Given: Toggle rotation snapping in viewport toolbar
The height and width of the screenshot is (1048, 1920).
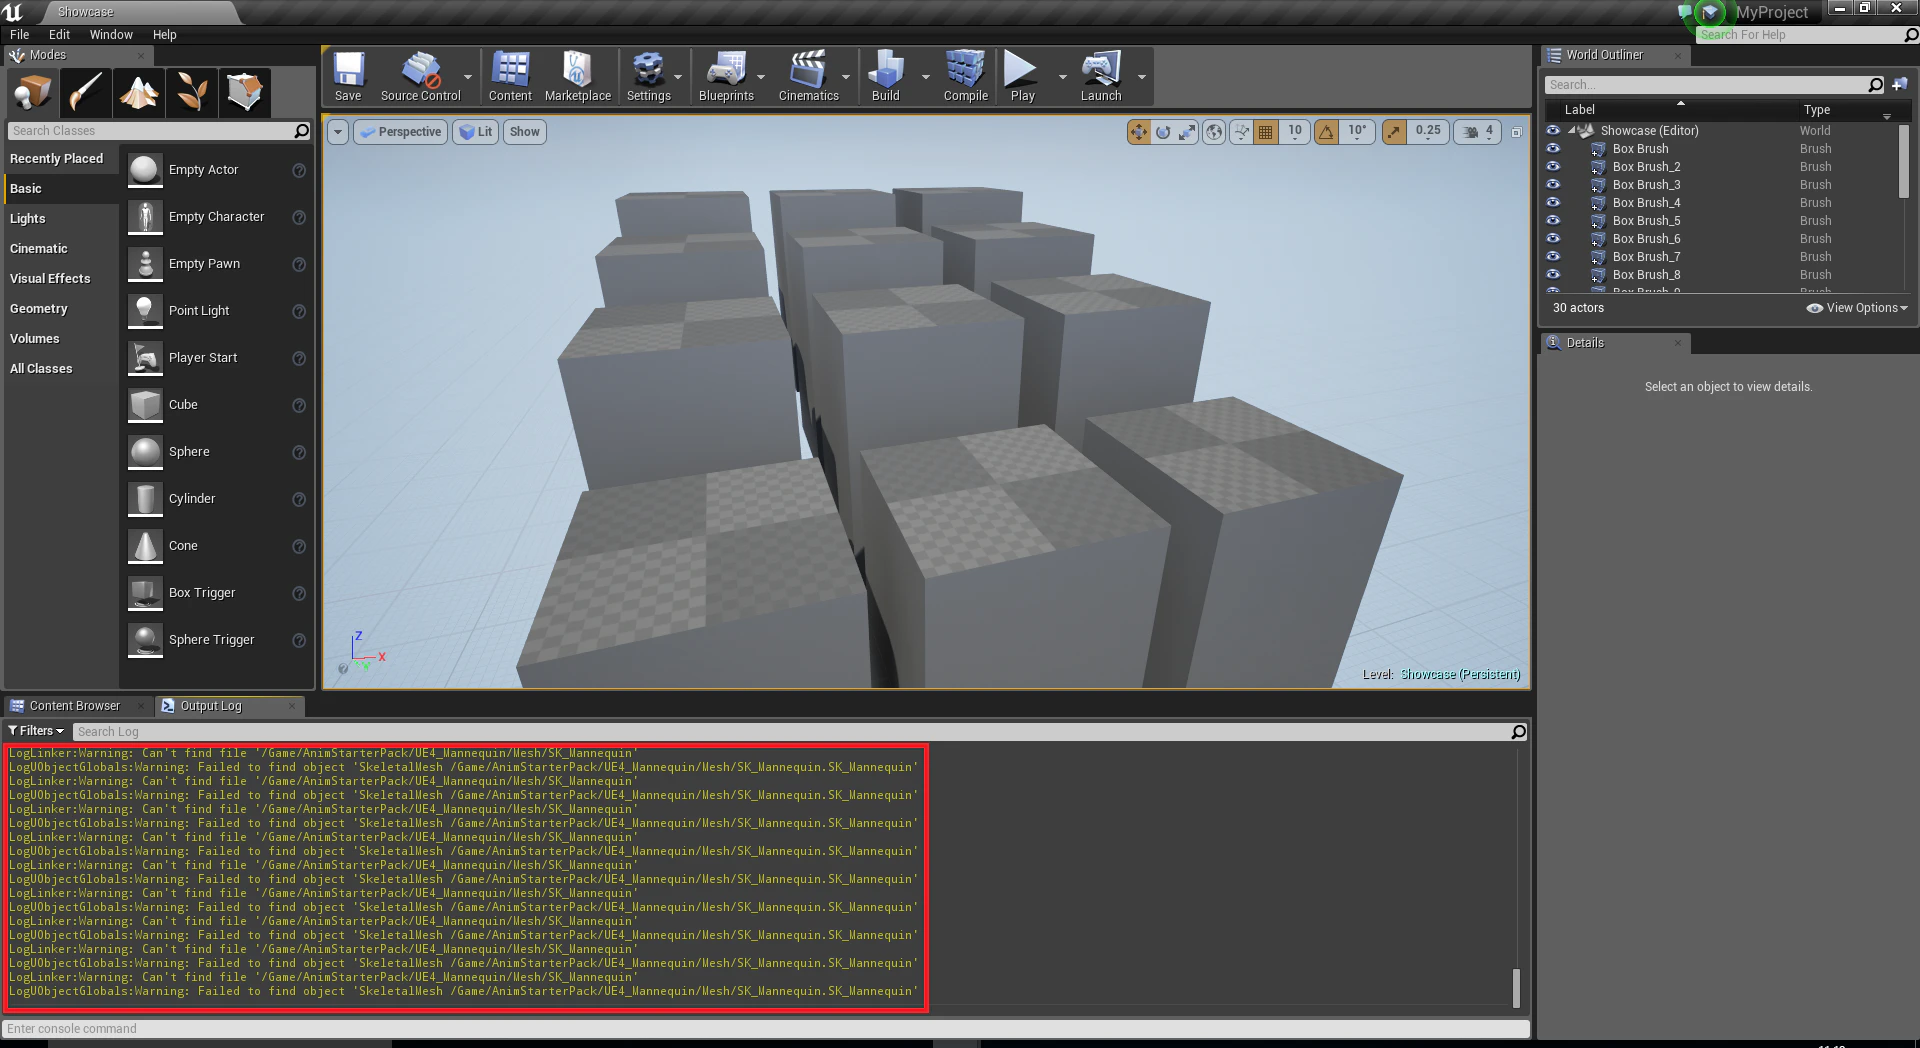Looking at the screenshot, I should point(1326,132).
